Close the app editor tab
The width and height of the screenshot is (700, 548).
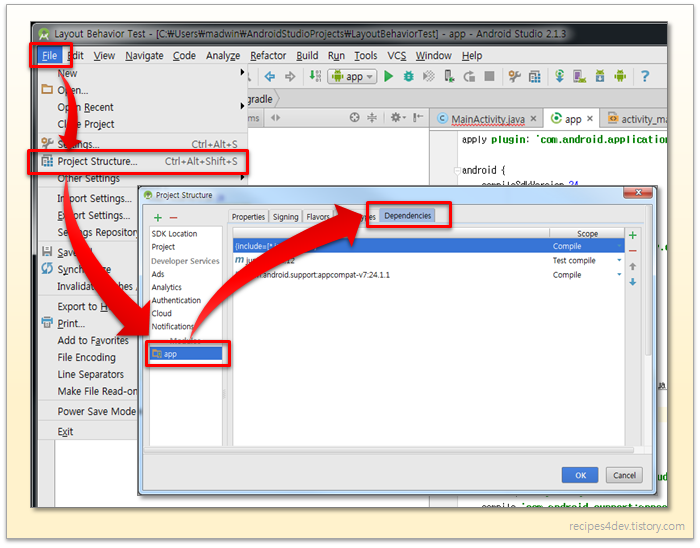590,119
